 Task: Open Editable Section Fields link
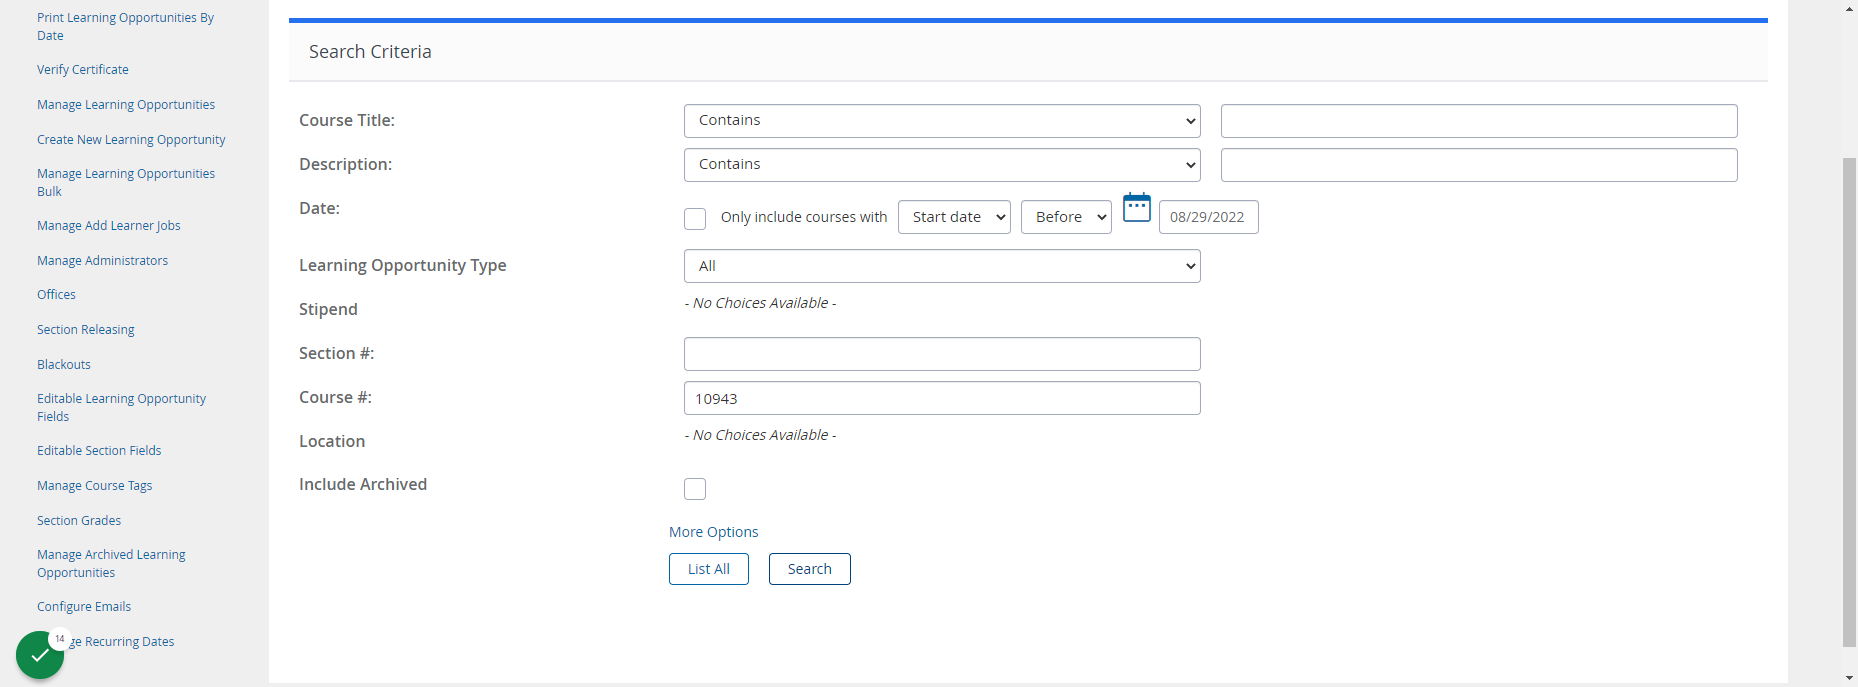point(99,451)
